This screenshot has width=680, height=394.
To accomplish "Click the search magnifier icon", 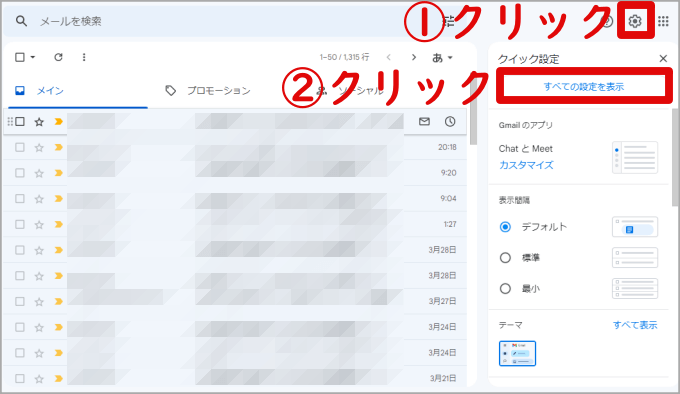I will pyautogui.click(x=21, y=21).
